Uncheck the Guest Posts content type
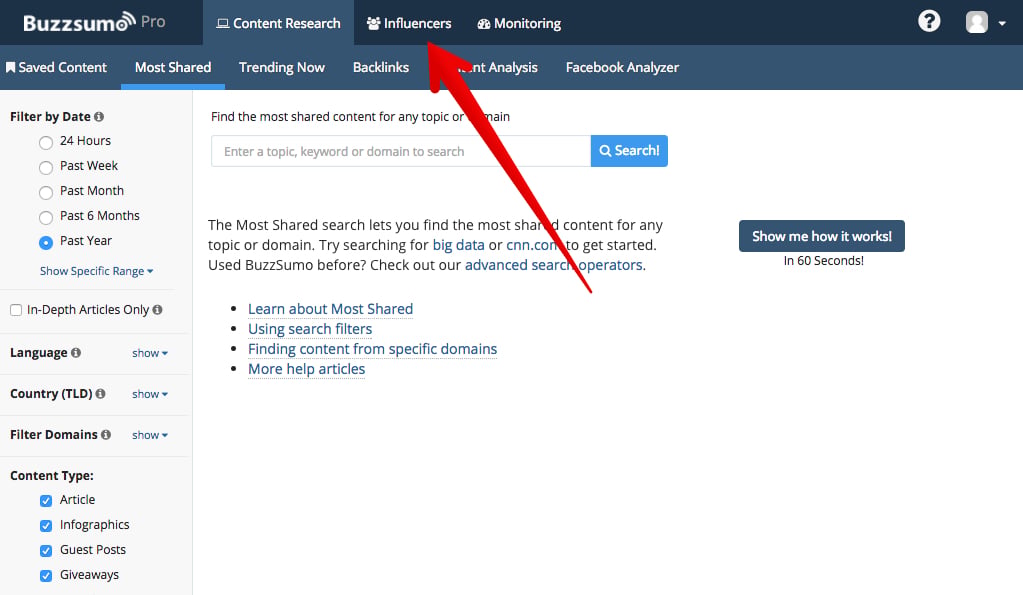Screen dimensions: 1023x595 pos(46,551)
